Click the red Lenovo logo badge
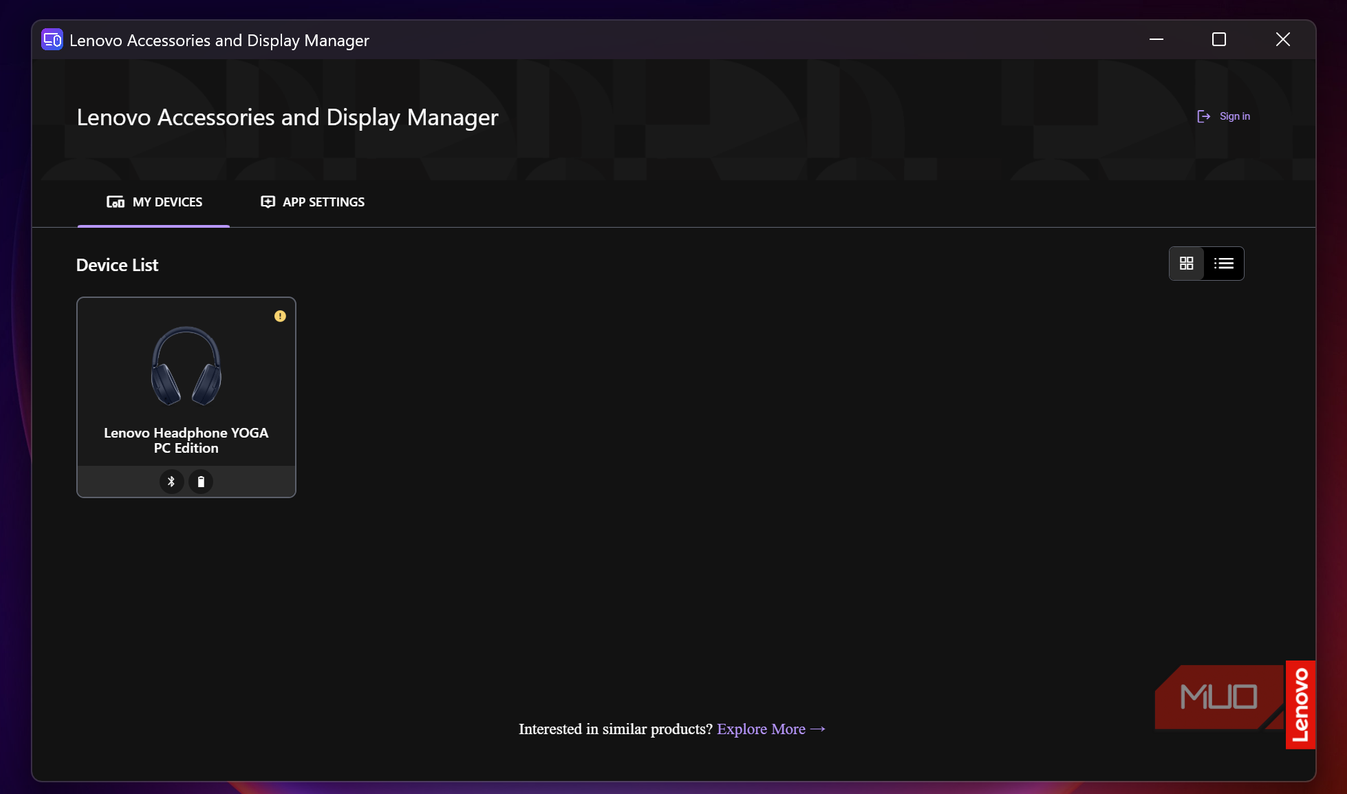The width and height of the screenshot is (1347, 794). click(x=1300, y=705)
